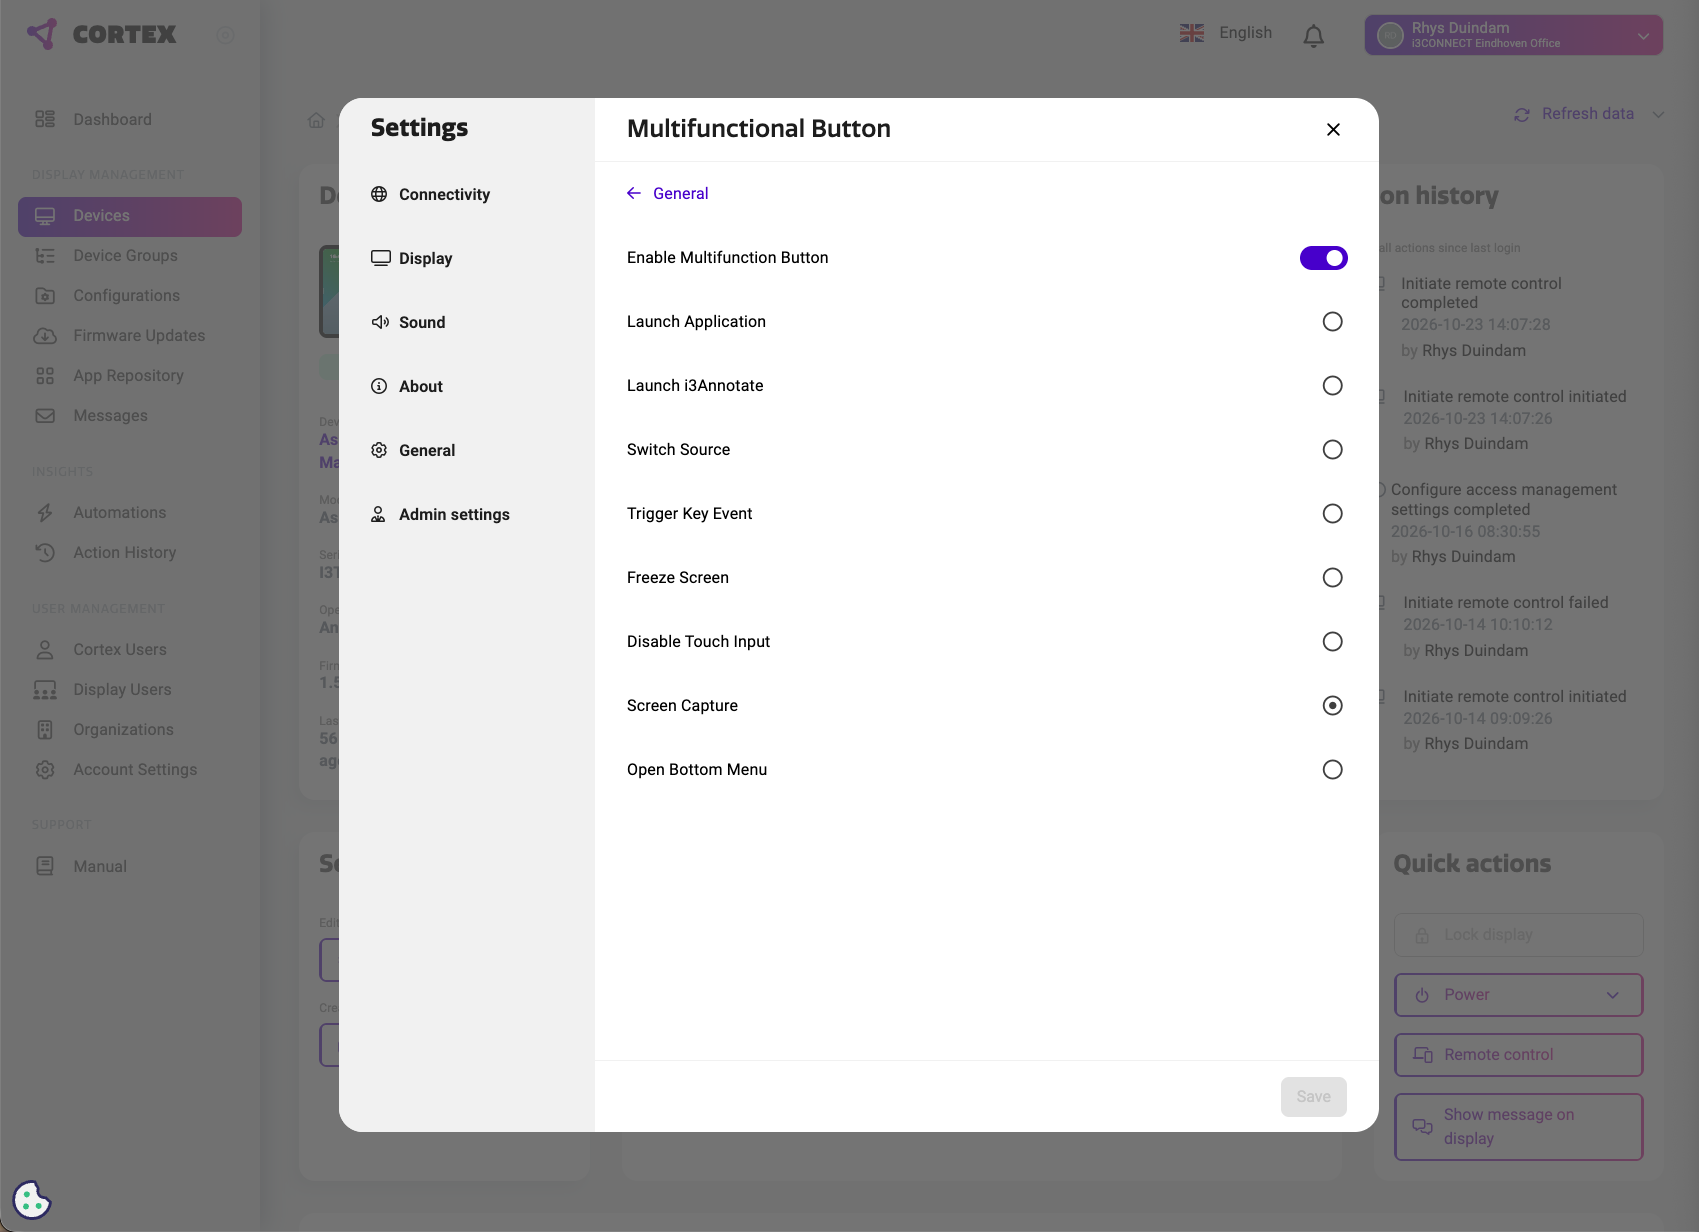
Task: Click the Manual book icon
Action: click(x=45, y=866)
